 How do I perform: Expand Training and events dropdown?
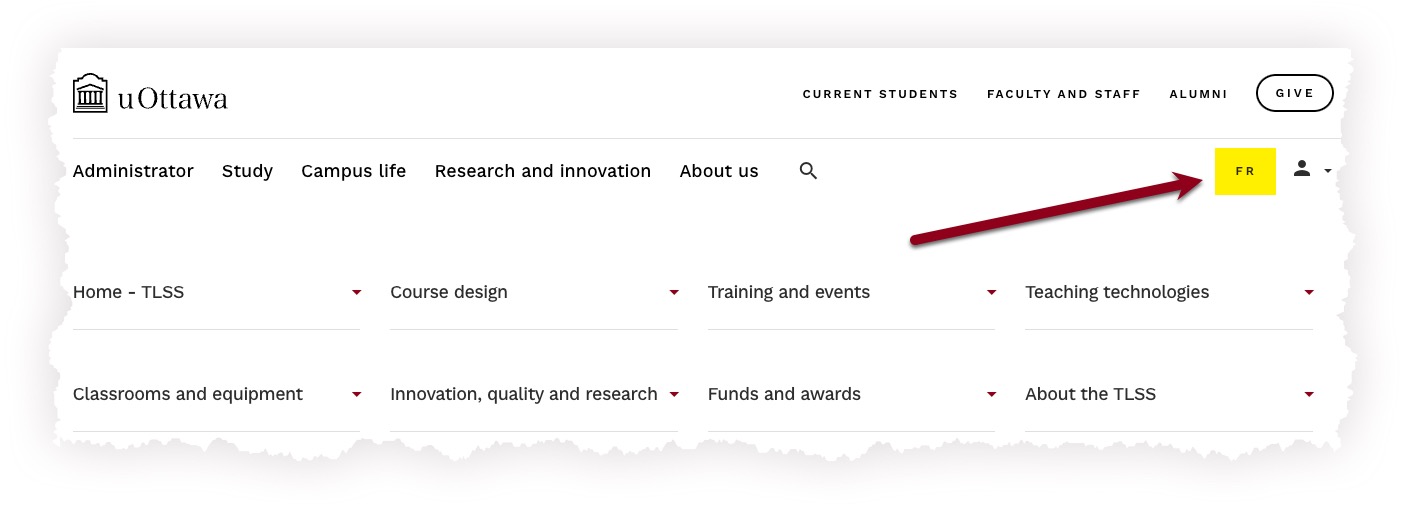[991, 292]
